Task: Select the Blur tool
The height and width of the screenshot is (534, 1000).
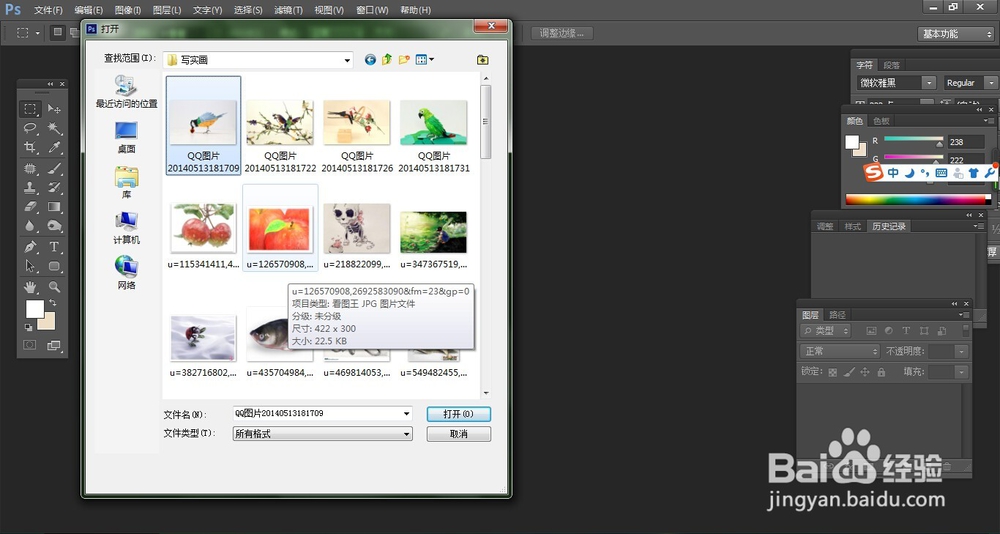Action: [30, 226]
